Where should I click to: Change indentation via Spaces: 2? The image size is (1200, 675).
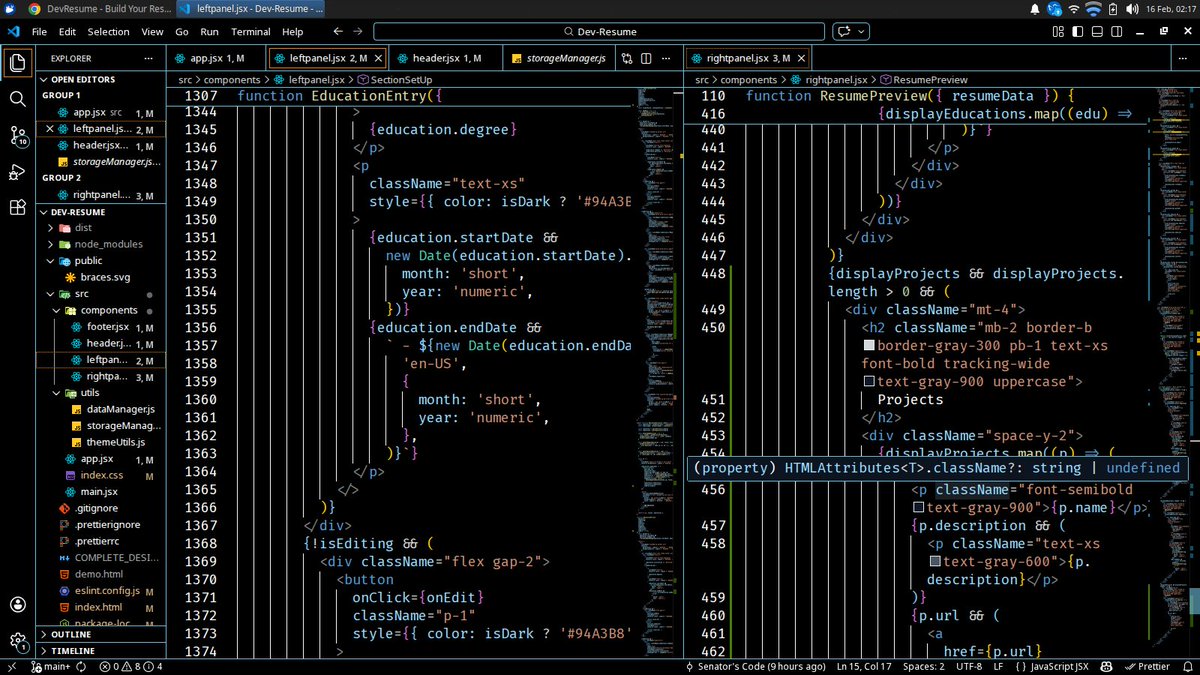click(x=922, y=666)
